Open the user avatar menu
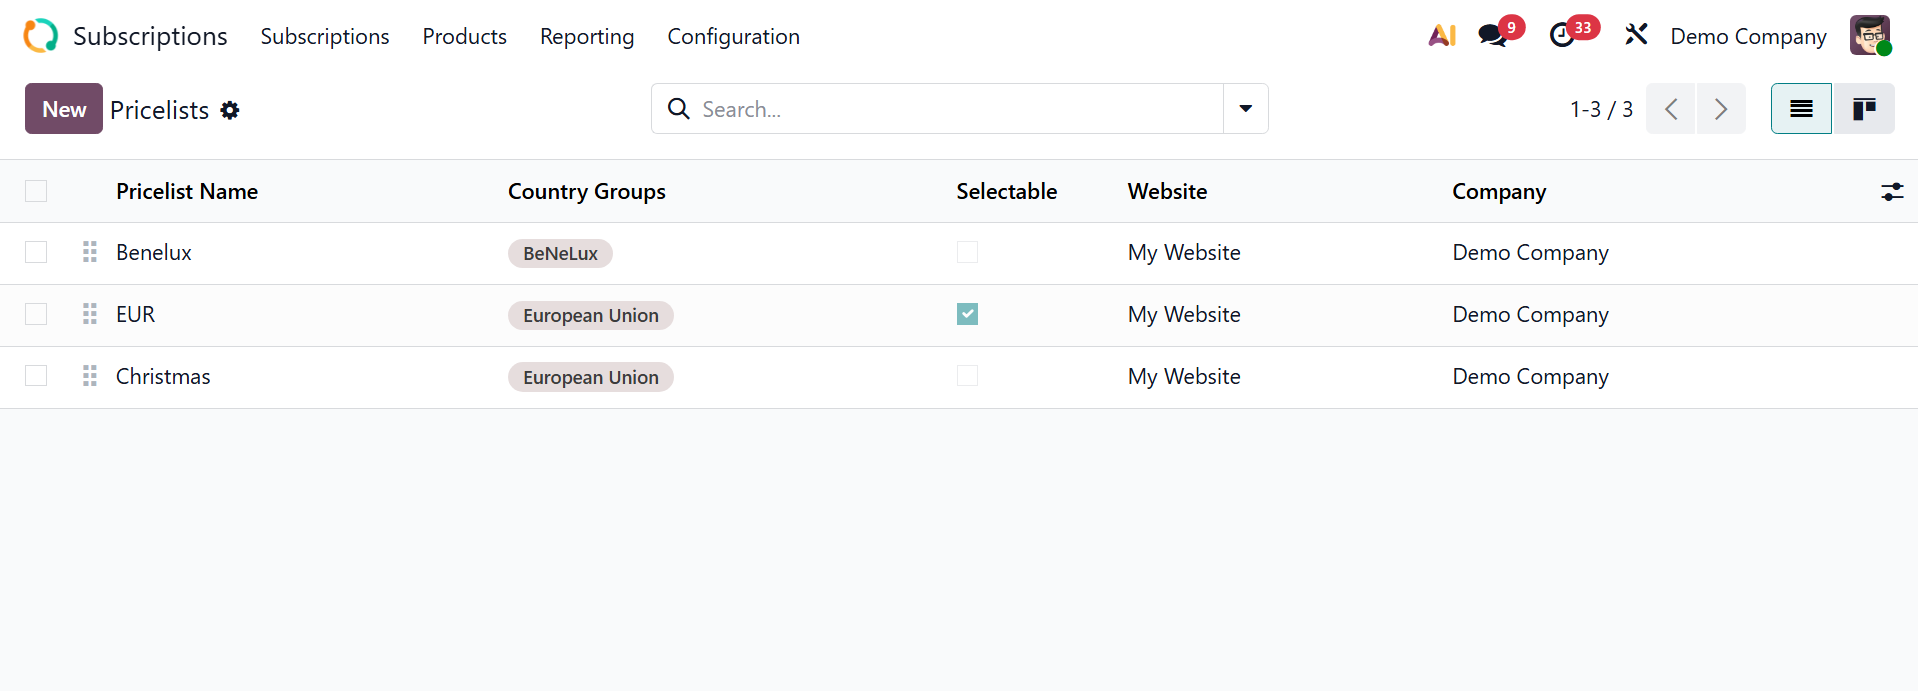This screenshot has width=1918, height=691. pyautogui.click(x=1869, y=36)
